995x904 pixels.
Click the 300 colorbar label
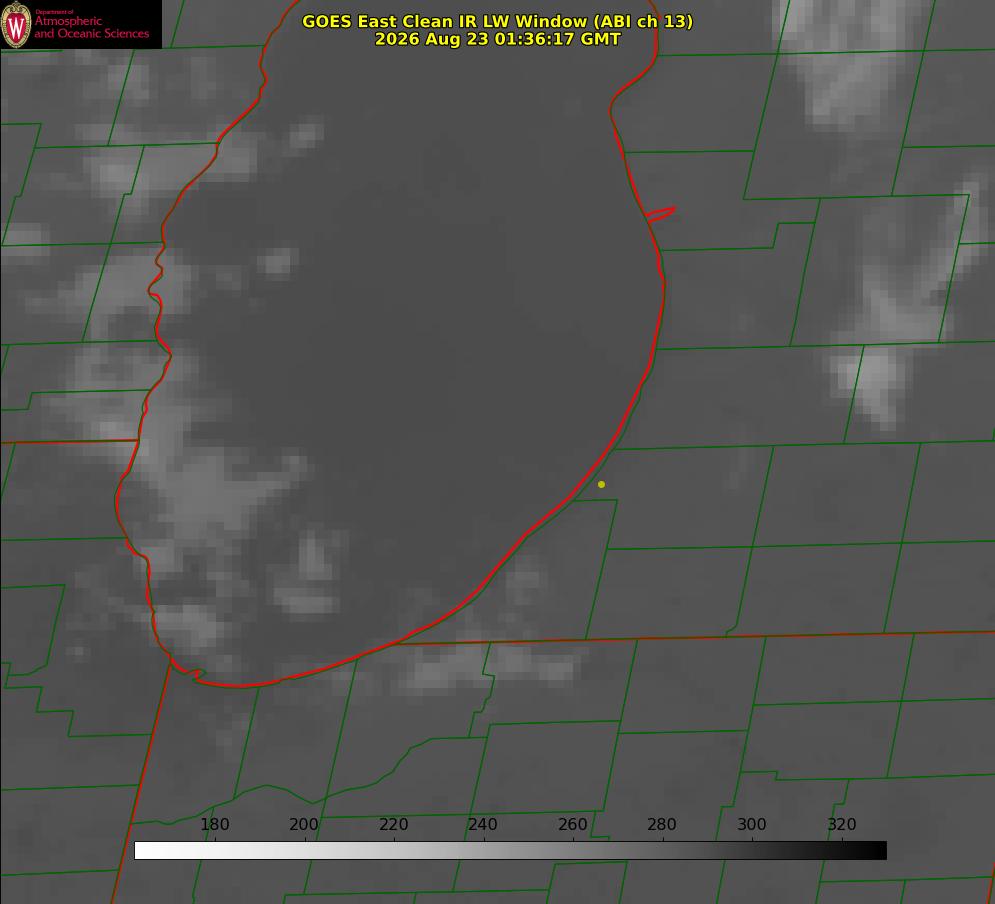(752, 824)
